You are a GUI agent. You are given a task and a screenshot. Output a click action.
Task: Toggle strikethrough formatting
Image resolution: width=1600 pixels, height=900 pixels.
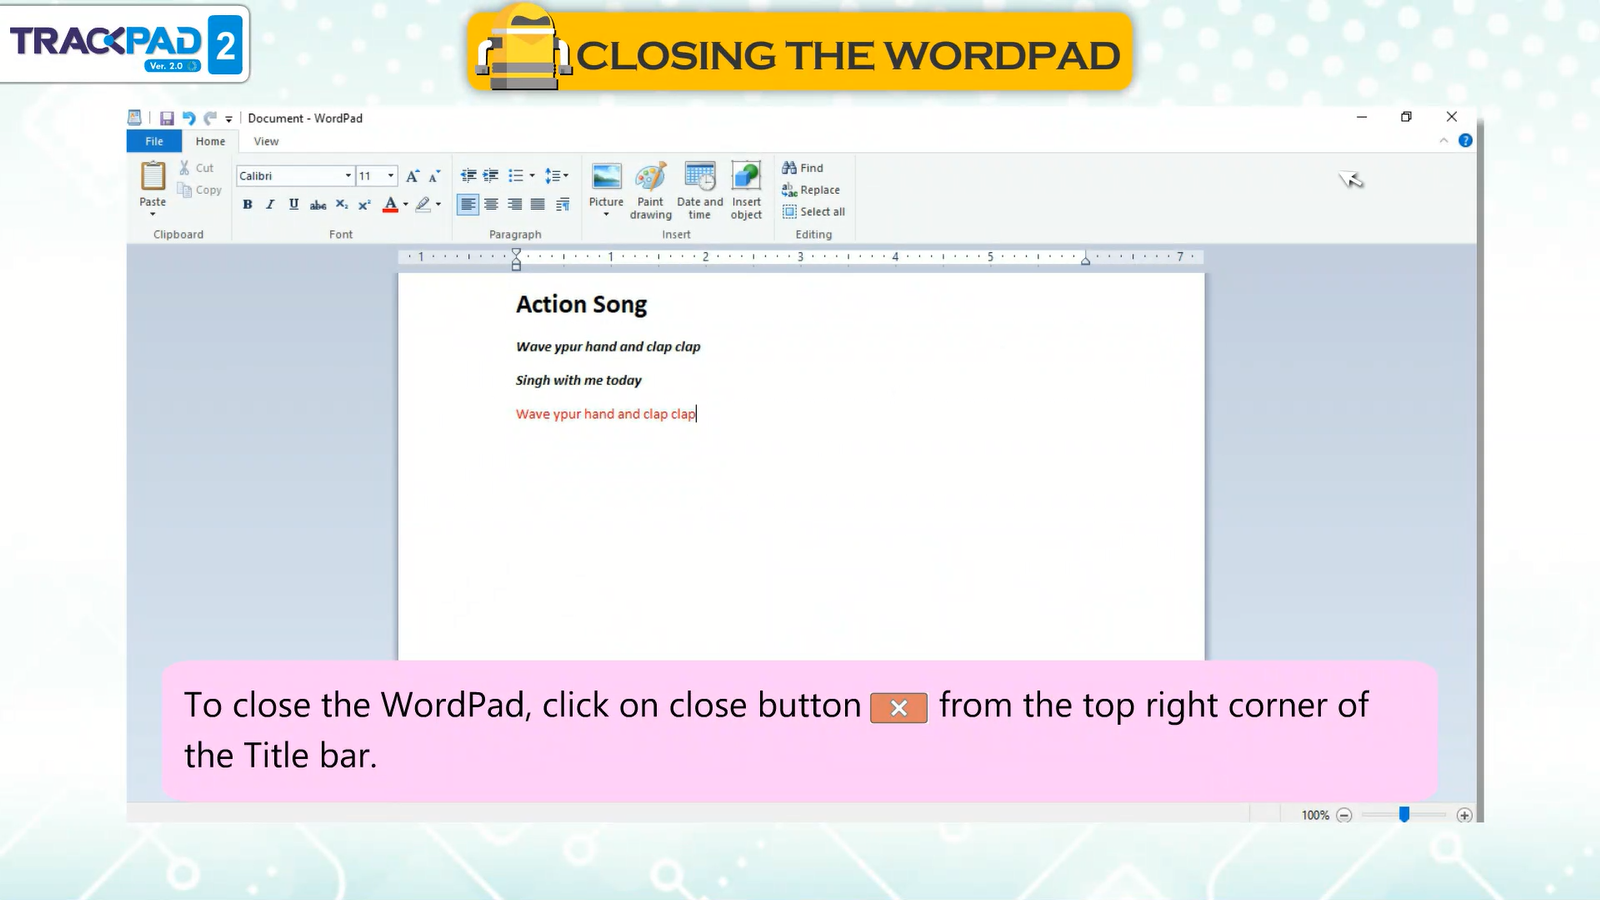[x=317, y=204]
